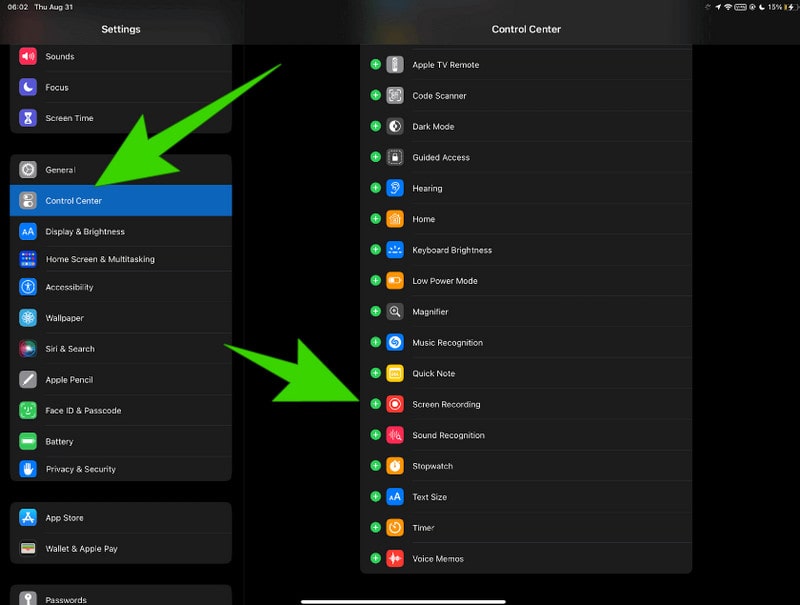Add Timer using its plus button
Viewport: 800px width, 605px height.
(376, 527)
